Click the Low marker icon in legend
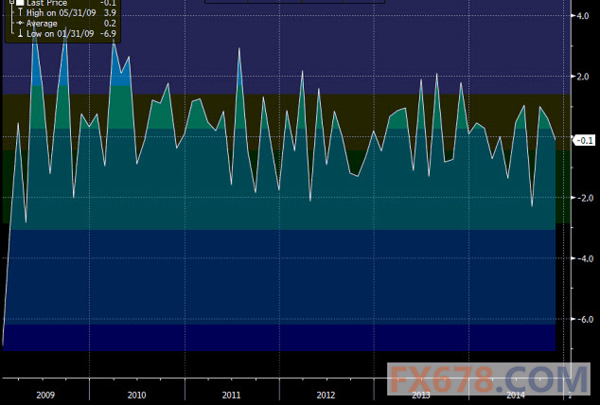The height and width of the screenshot is (405, 600). click(19, 34)
